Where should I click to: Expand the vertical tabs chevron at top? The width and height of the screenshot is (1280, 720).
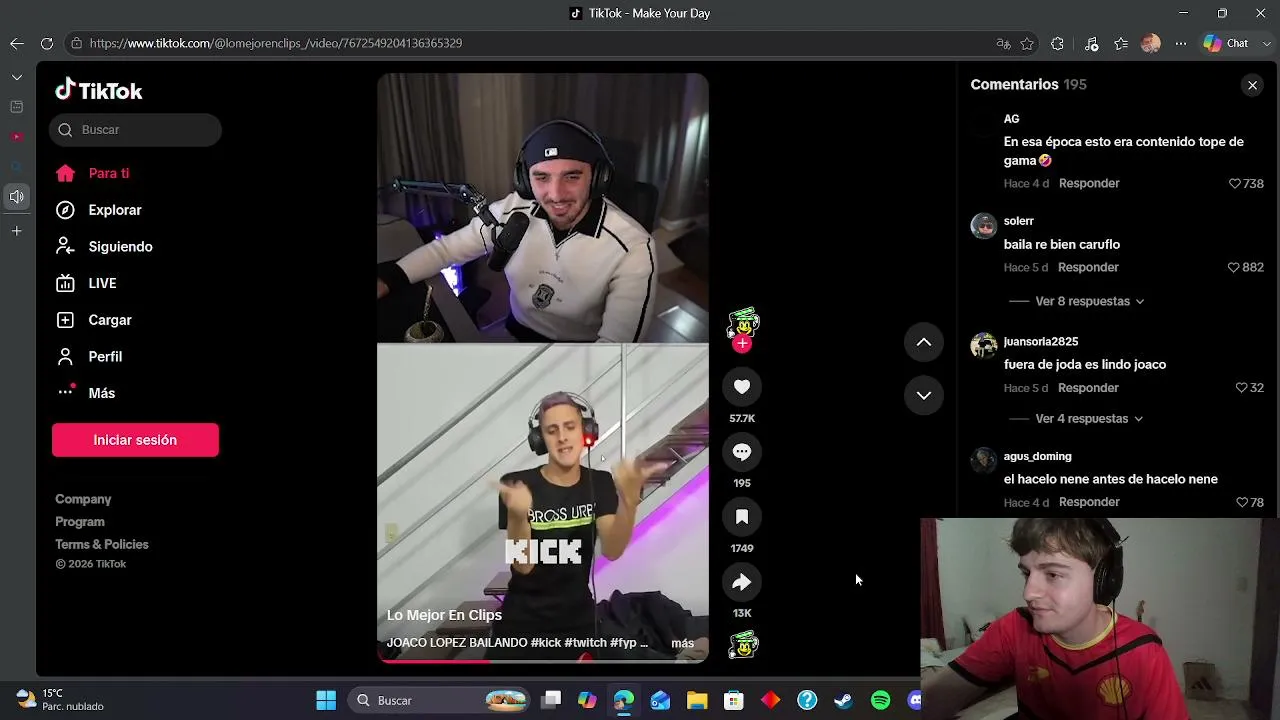17,77
